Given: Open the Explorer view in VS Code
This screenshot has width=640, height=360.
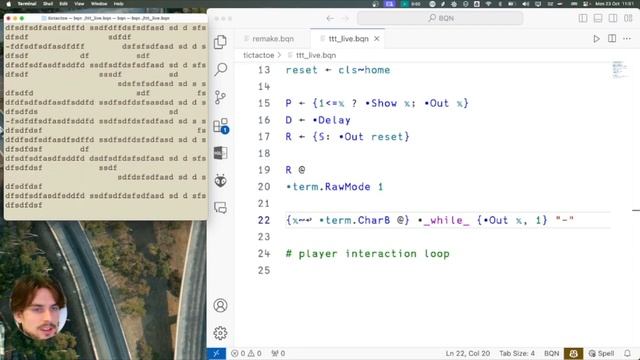Looking at the screenshot, I should (220, 42).
